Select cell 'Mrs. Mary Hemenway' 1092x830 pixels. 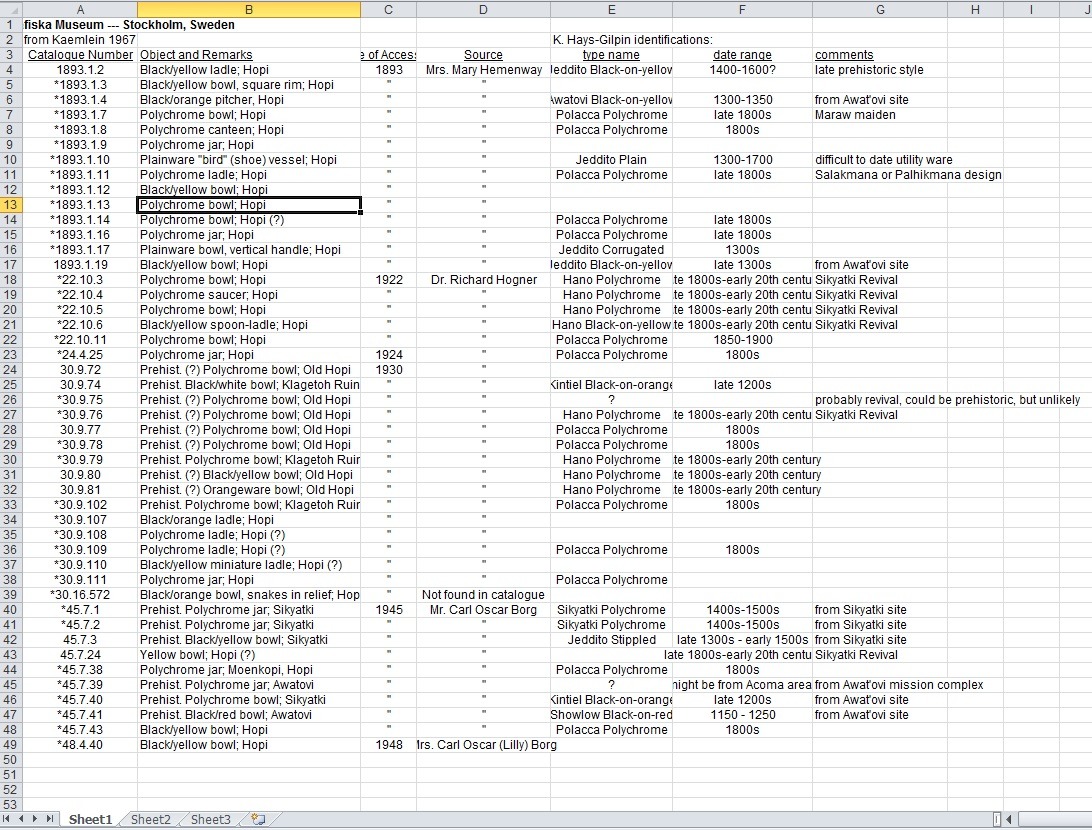[483, 70]
